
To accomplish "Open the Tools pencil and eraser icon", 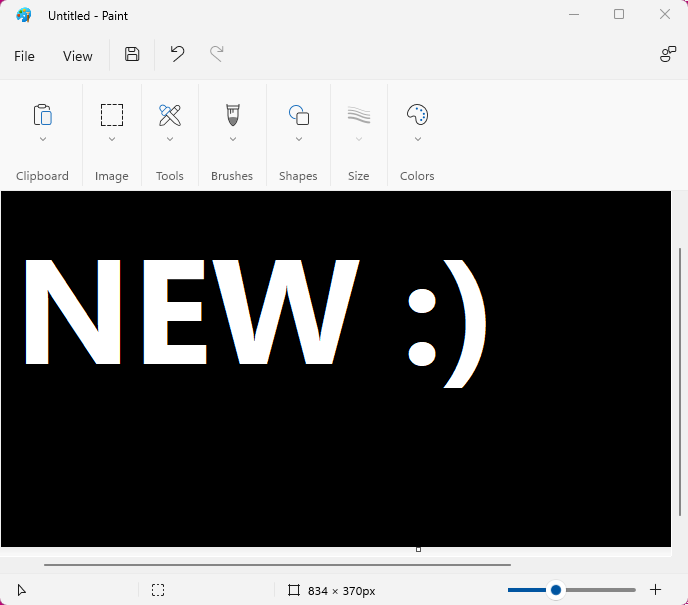I will click(170, 114).
